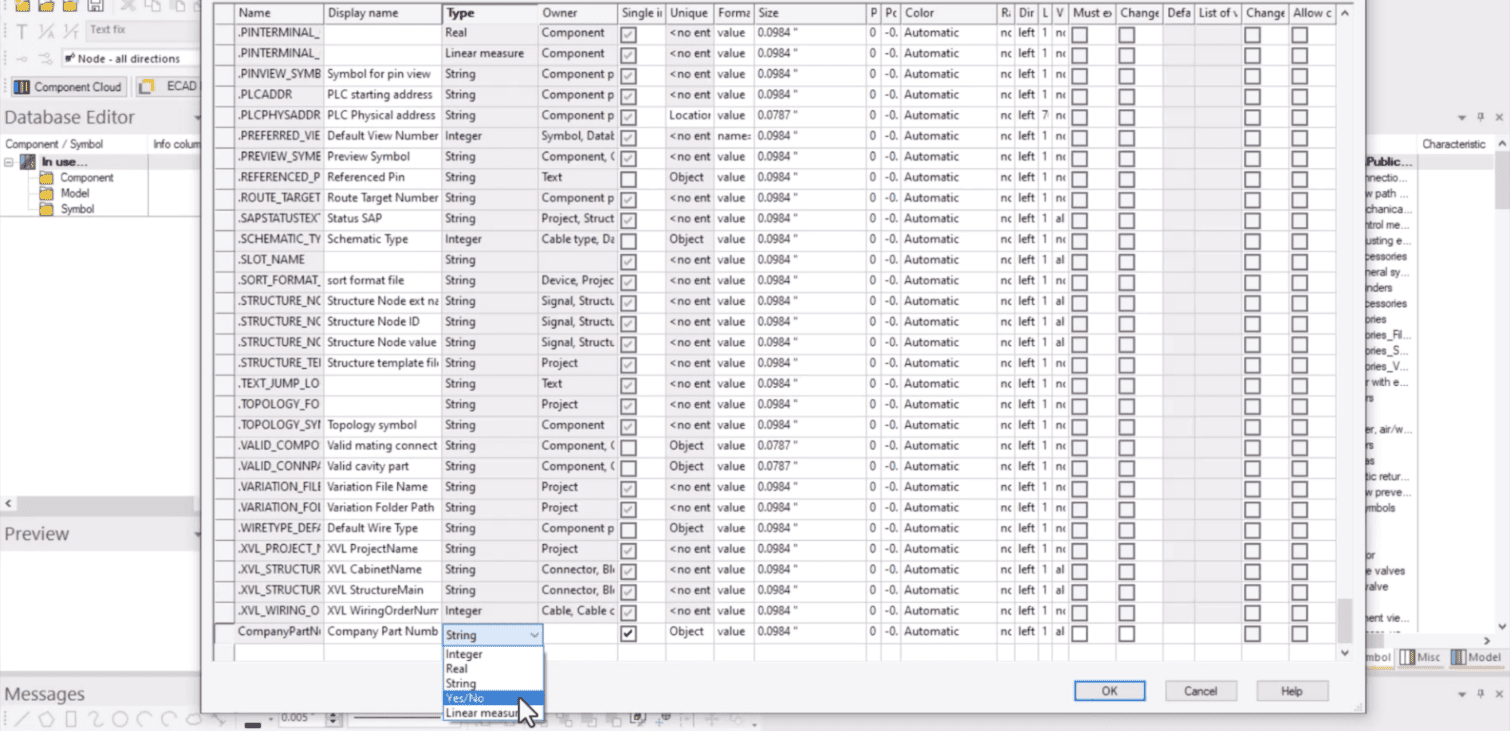Click the 'Cable, Cable c' owner cell
This screenshot has height=731, width=1510.
(x=577, y=611)
